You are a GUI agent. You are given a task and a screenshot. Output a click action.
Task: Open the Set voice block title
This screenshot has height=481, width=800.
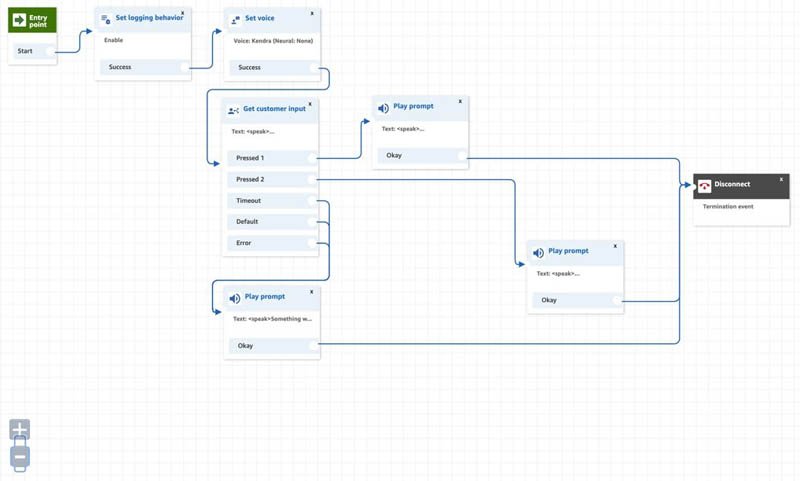[260, 18]
